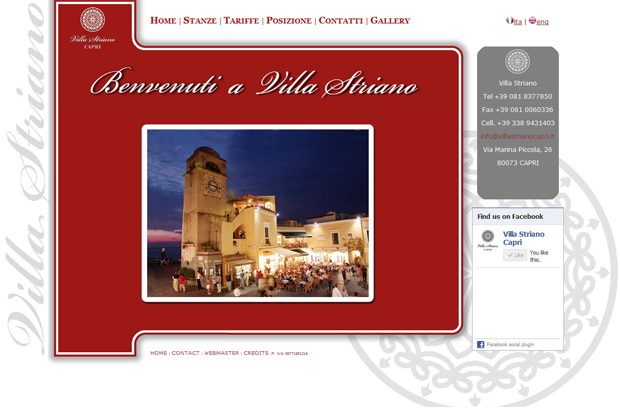620x420 pixels.
Task: Click the 'Via Marina Piccola, 26' address
Action: [517, 149]
